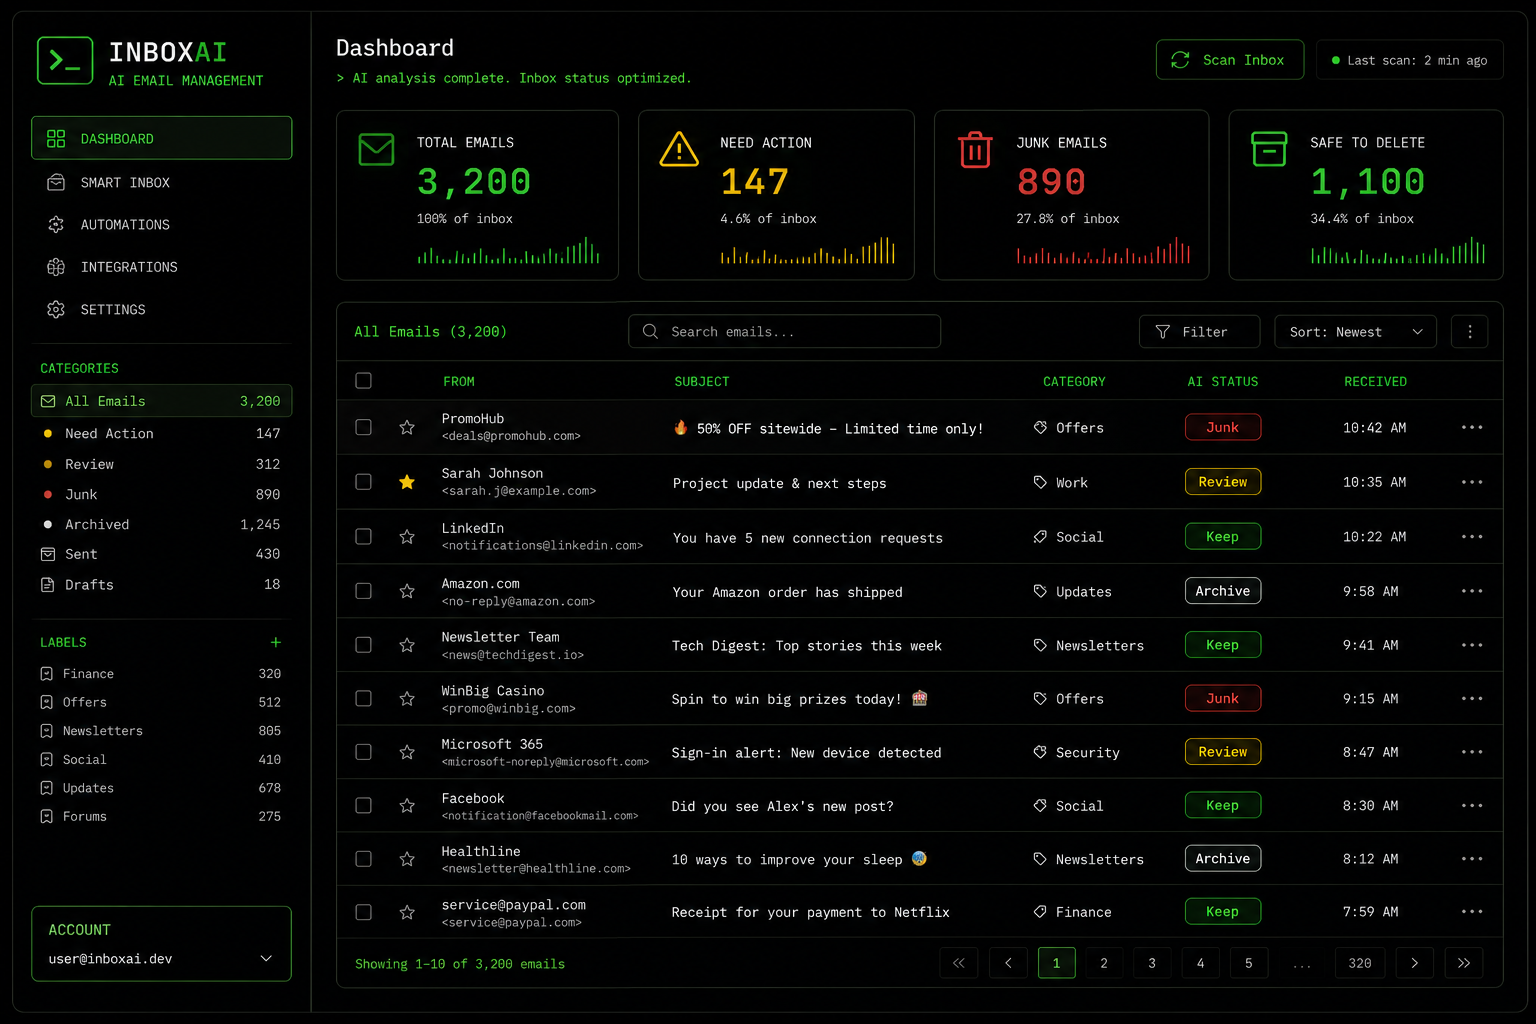Open more options for Facebook row

click(1472, 805)
